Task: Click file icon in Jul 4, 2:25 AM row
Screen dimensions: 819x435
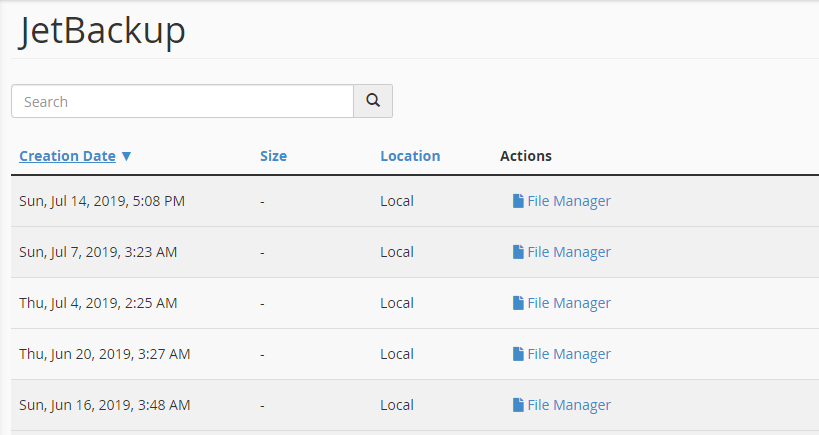Action: click(x=518, y=303)
